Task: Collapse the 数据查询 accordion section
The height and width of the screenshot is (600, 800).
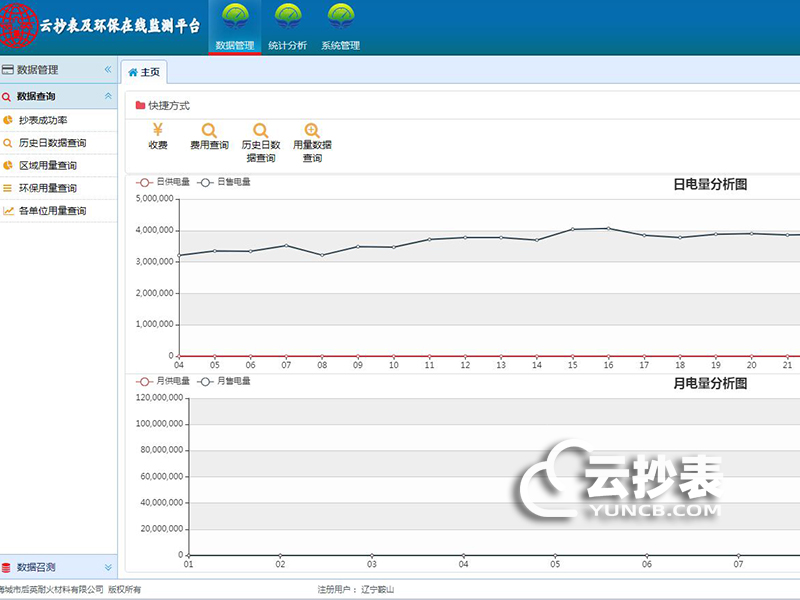Action: pyautogui.click(x=108, y=96)
